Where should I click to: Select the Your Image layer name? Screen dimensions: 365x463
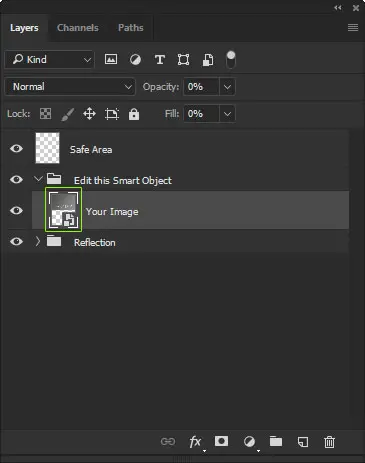pos(112,212)
